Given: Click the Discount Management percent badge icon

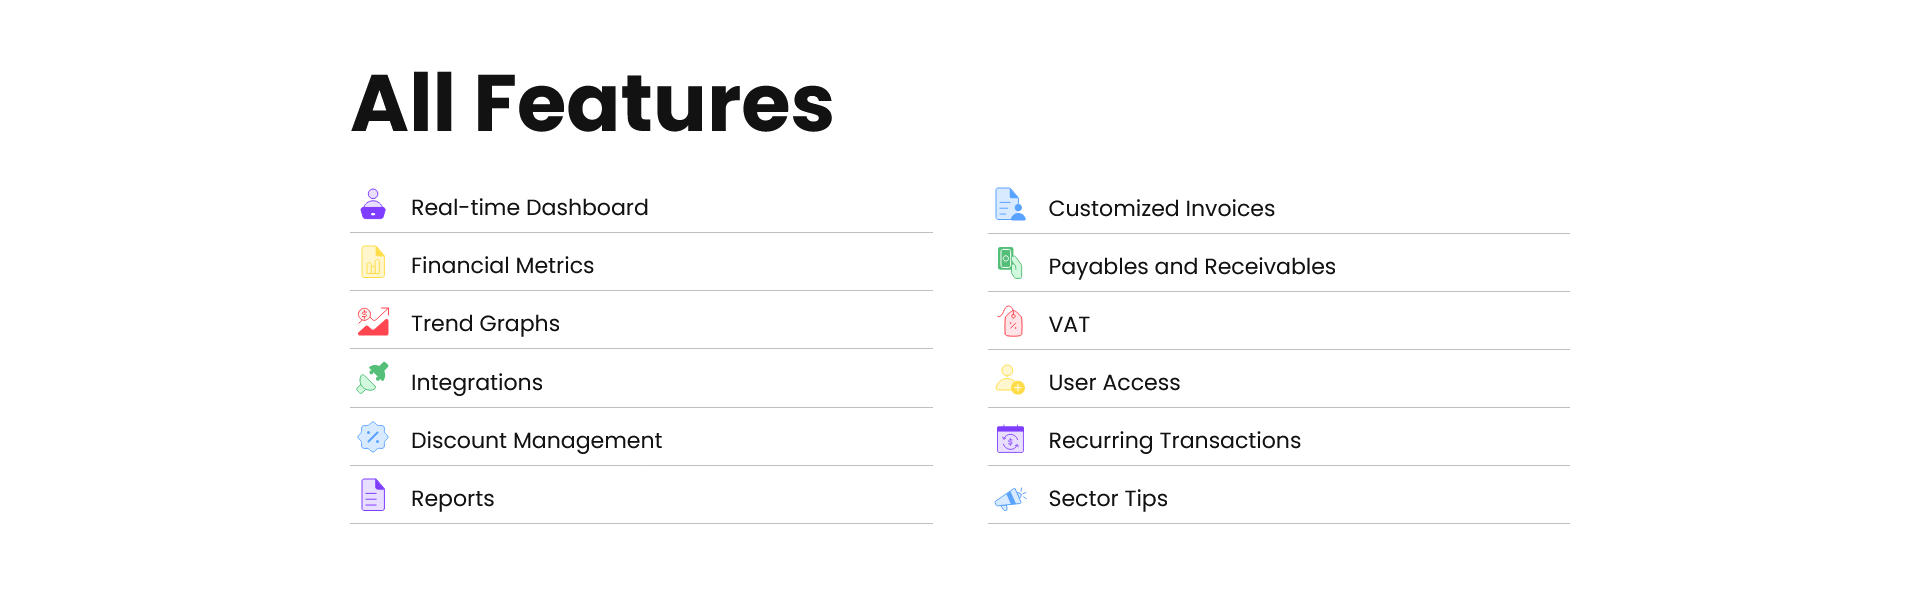Looking at the screenshot, I should 373,437.
